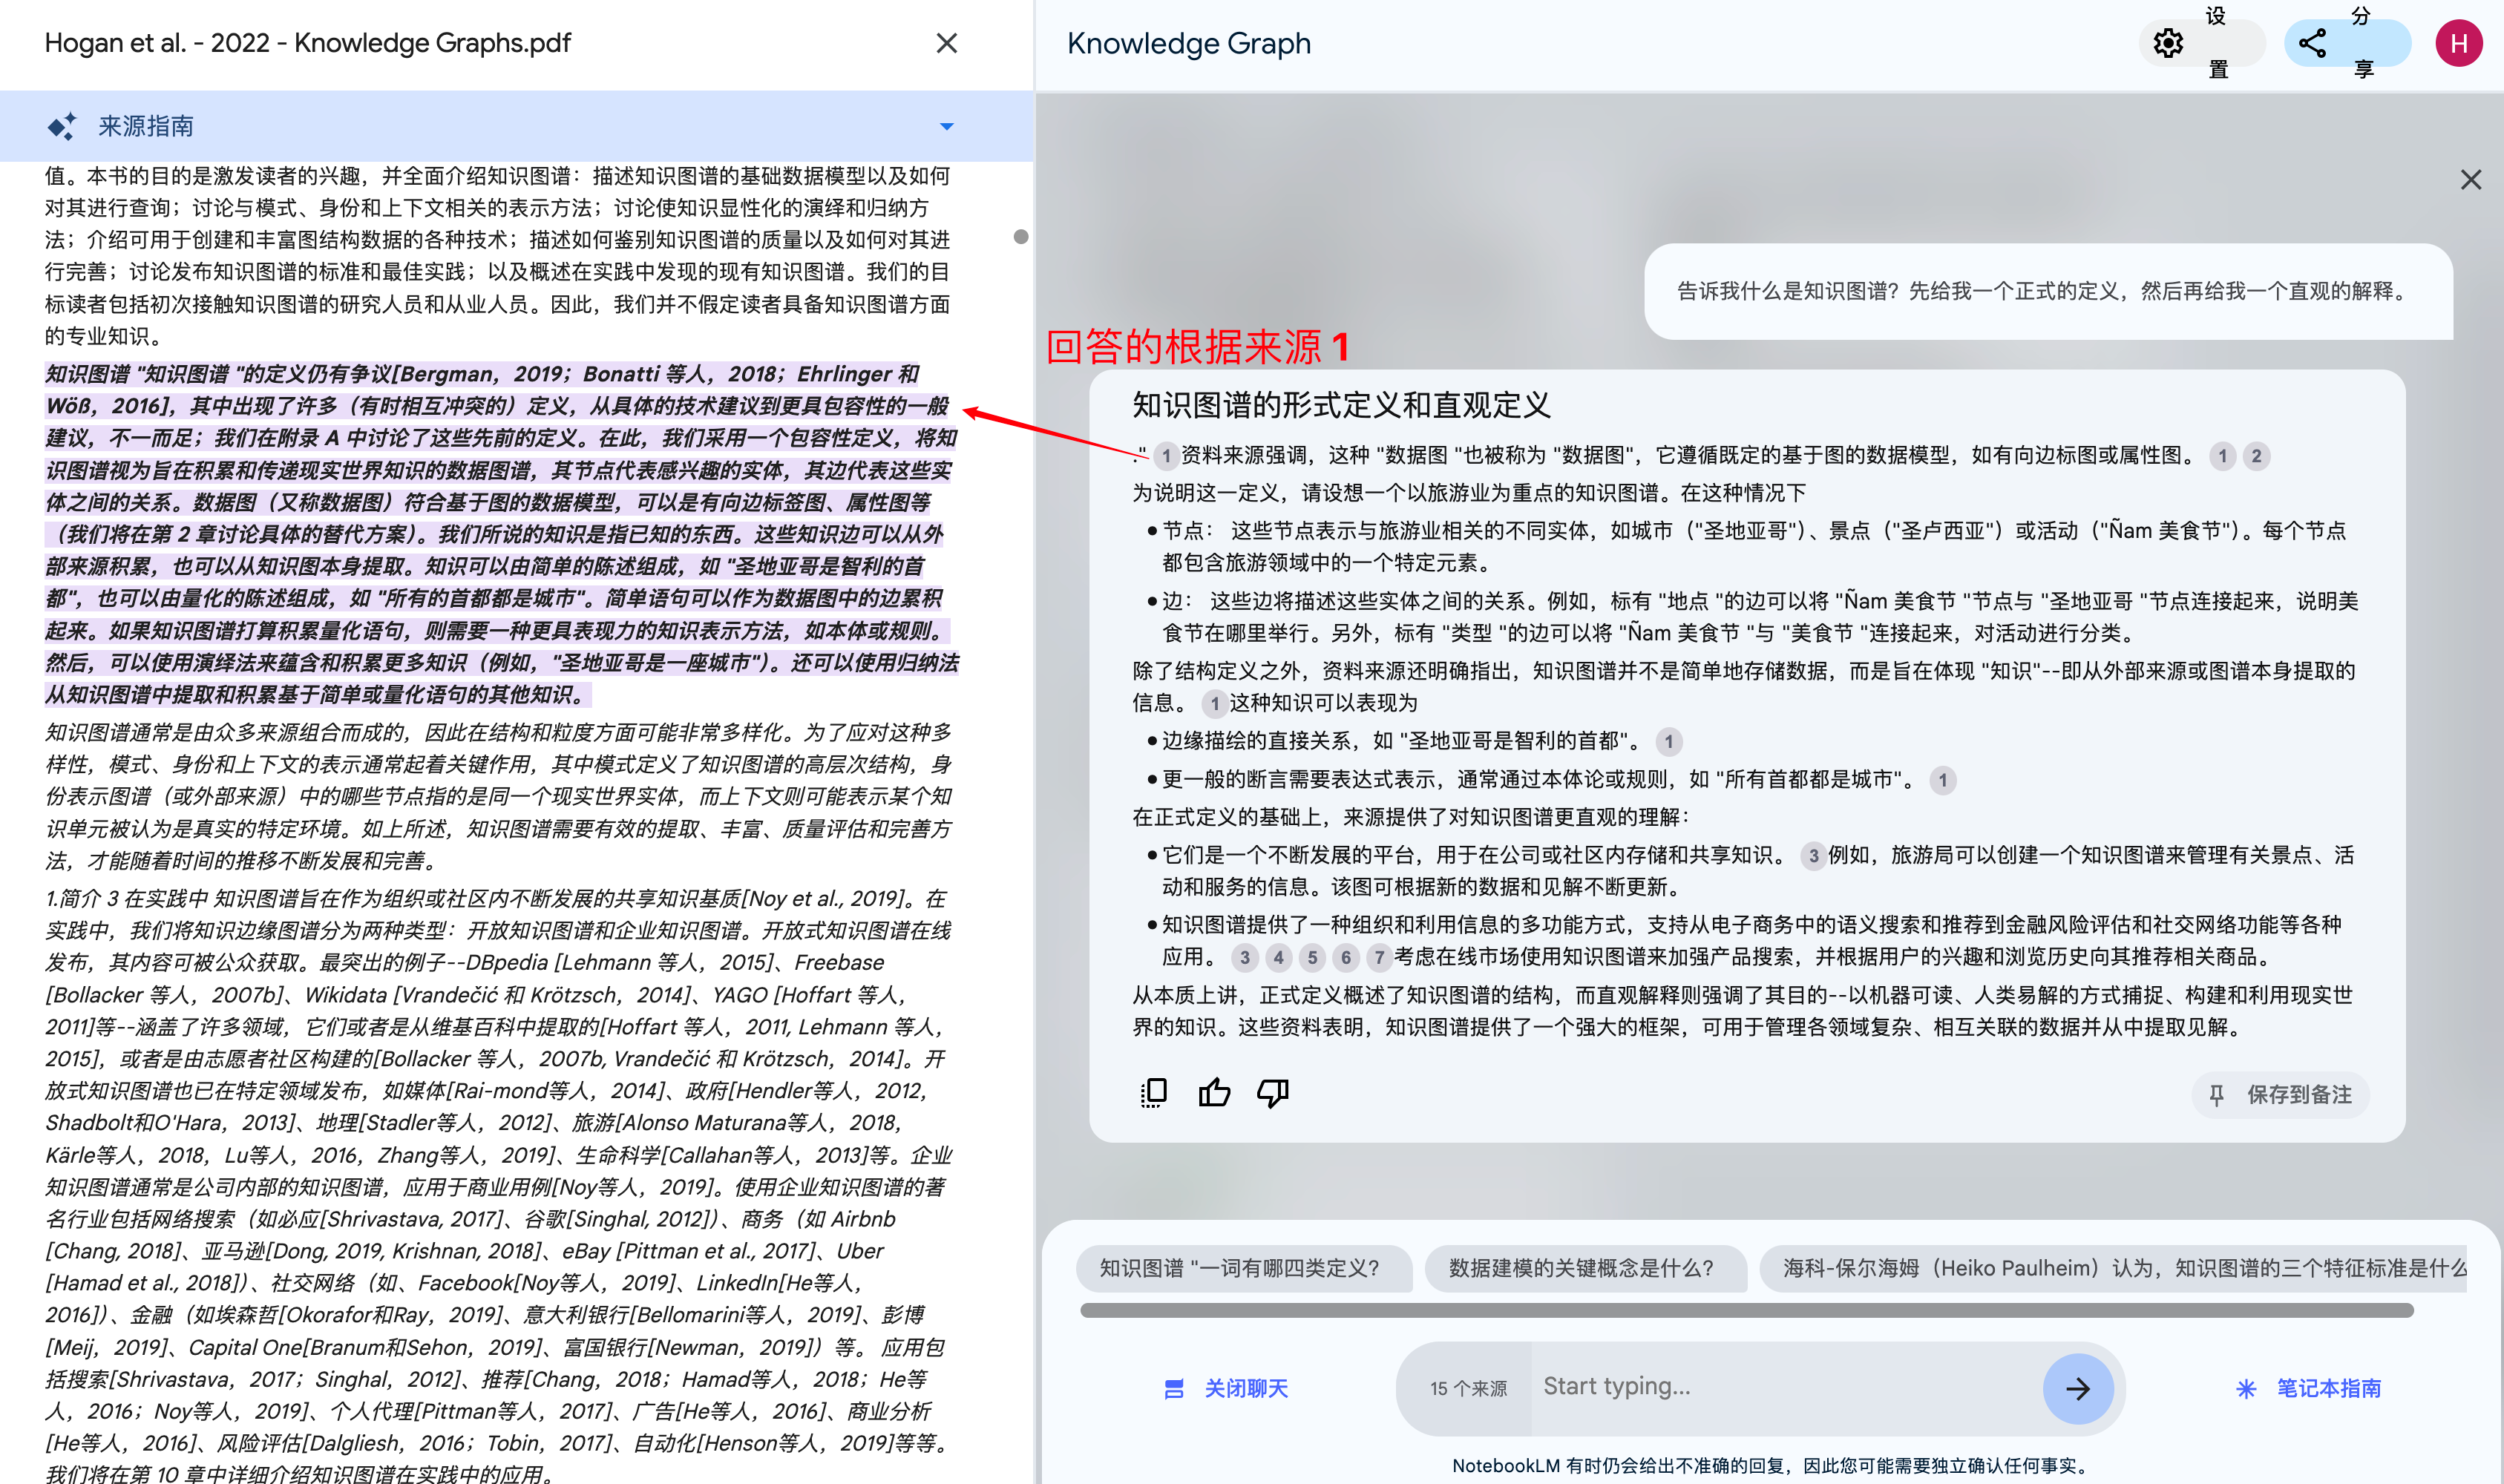Screen dimensions: 2504x1484
Task: Click the 保存到备注 label
Action: [x=2299, y=1095]
